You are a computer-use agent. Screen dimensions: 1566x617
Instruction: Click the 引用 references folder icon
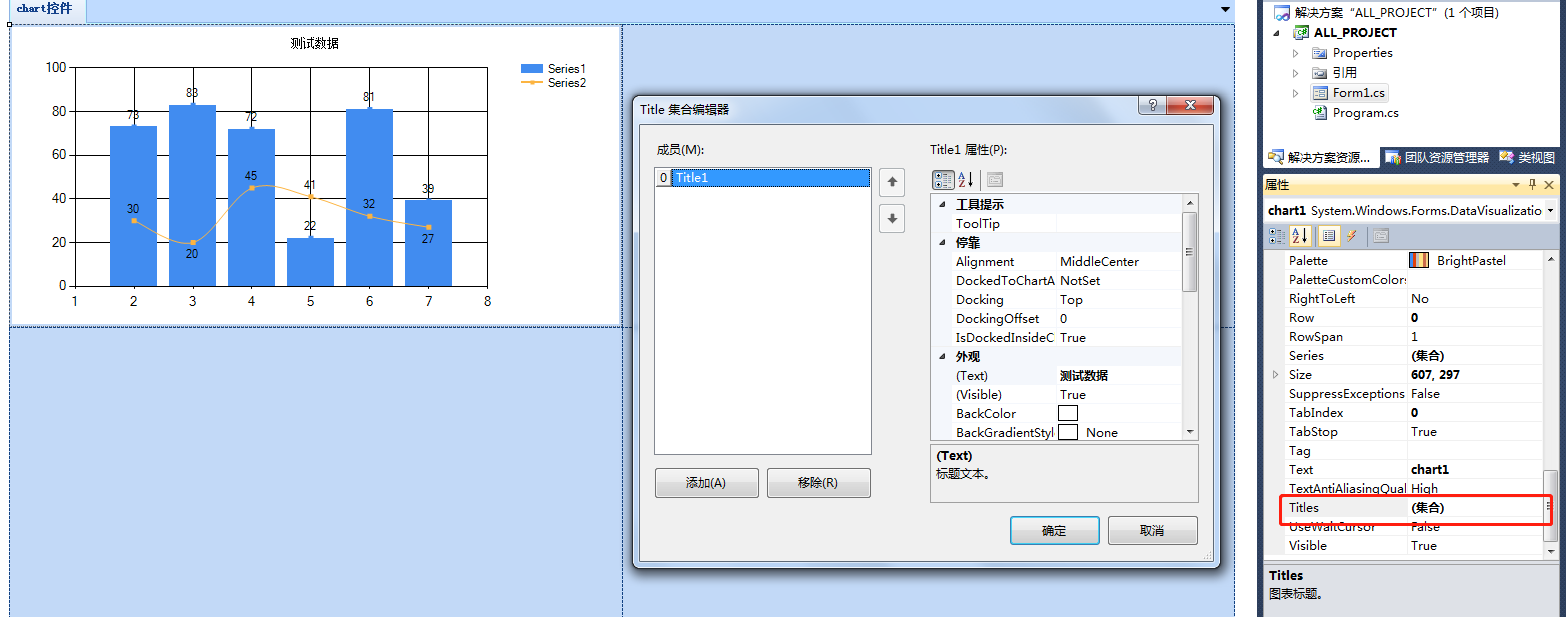[x=1320, y=73]
